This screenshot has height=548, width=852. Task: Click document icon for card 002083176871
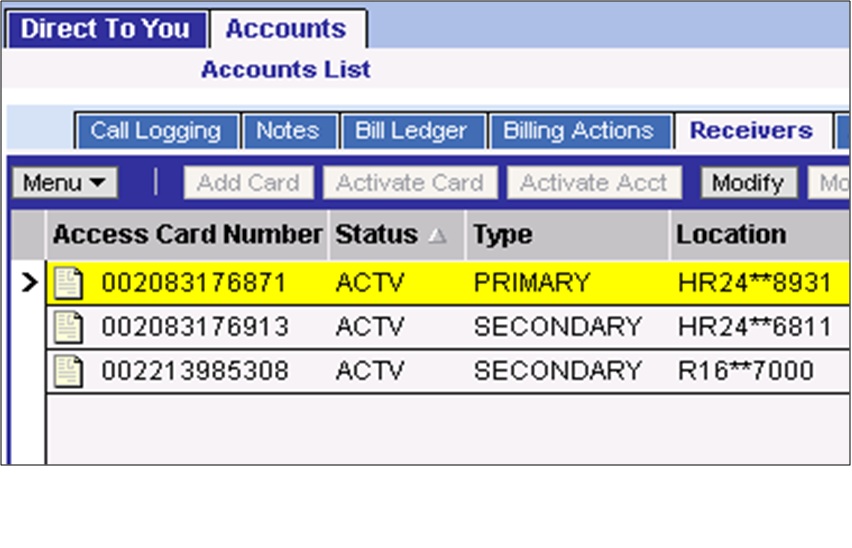tap(68, 284)
